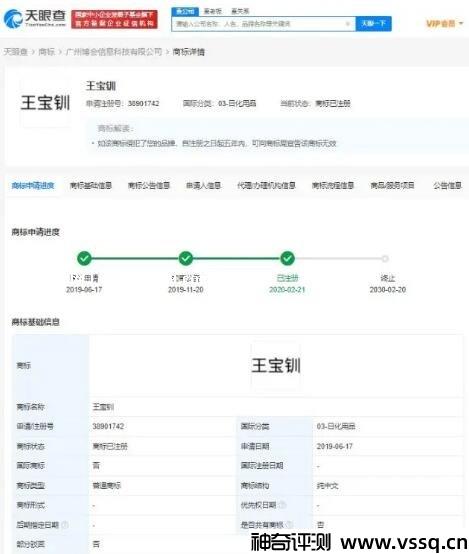Open the VIP会员 dropdown
Viewport: 469px width, 554px height.
tap(444, 24)
